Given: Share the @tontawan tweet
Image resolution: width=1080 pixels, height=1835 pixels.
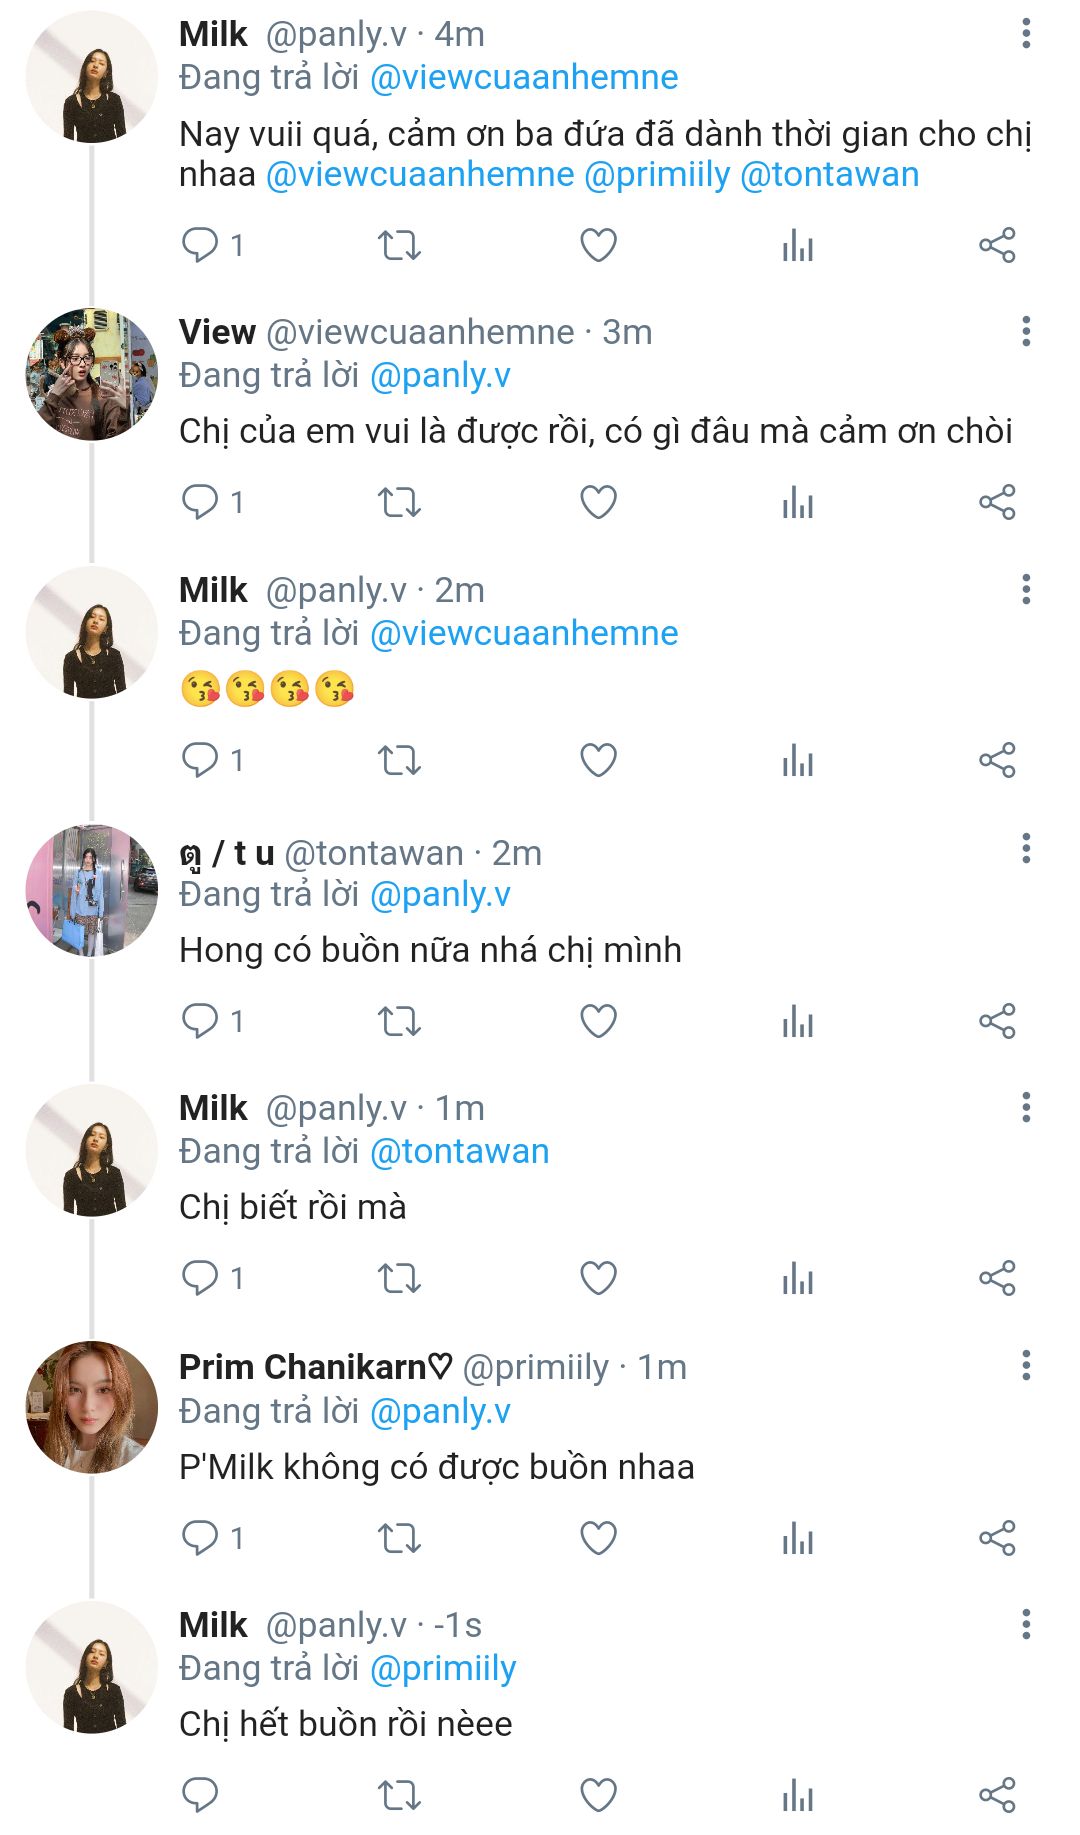Looking at the screenshot, I should click(997, 1021).
